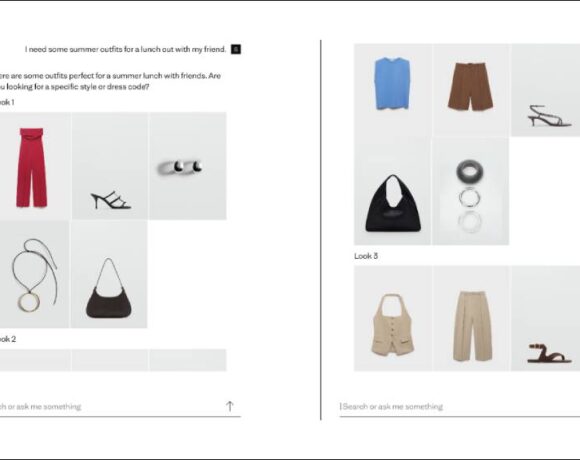Open the cord ring necklace product
This screenshot has height=460, width=580.
pos(34,274)
